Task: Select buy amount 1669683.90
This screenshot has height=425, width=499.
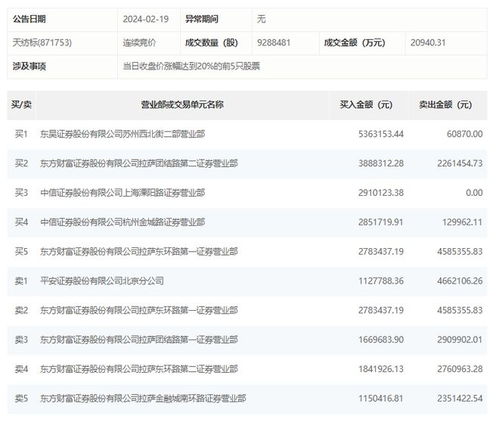Action: (x=381, y=340)
